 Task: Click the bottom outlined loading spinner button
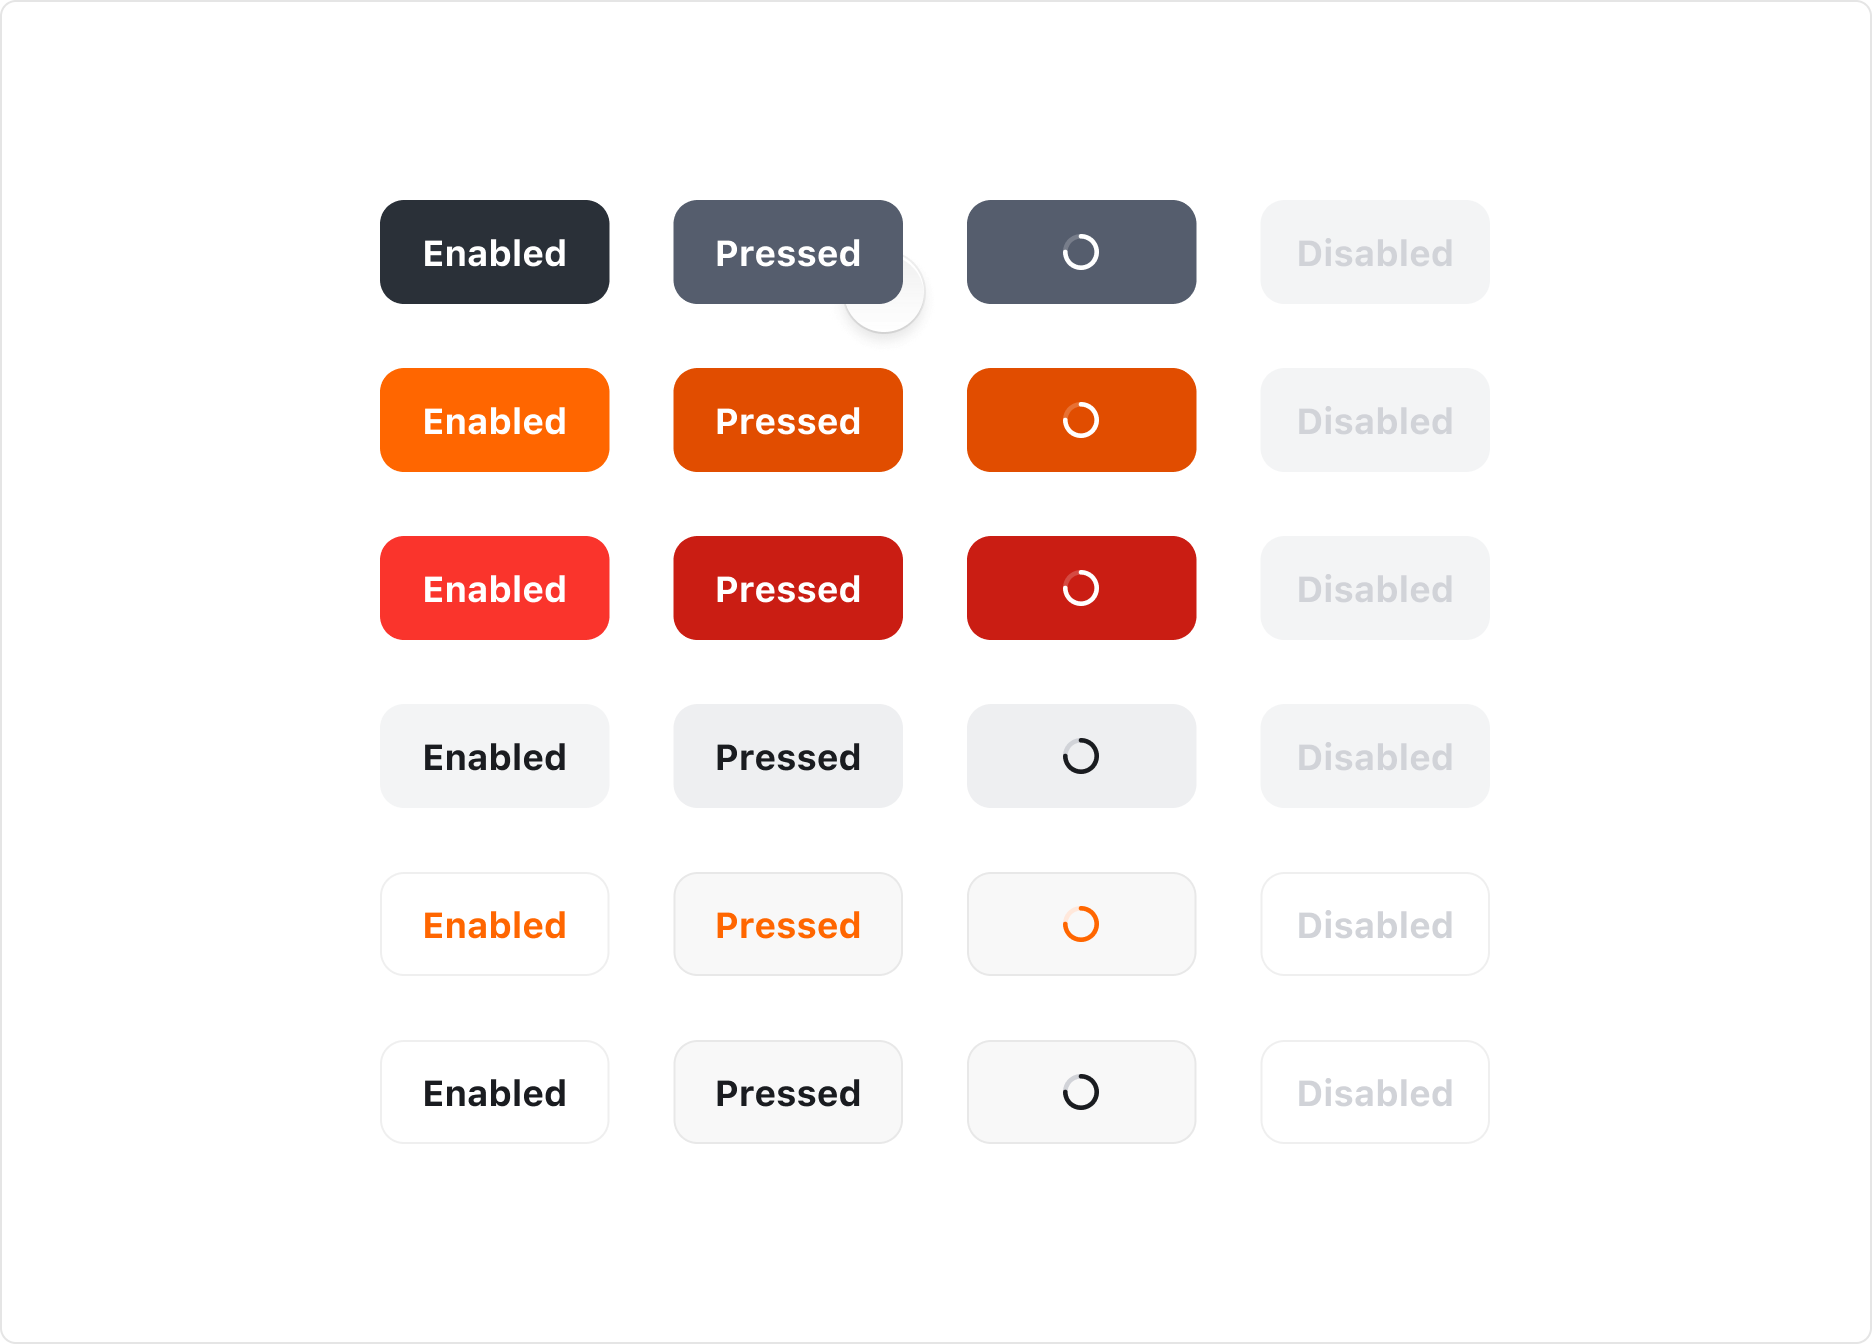tap(1081, 1092)
